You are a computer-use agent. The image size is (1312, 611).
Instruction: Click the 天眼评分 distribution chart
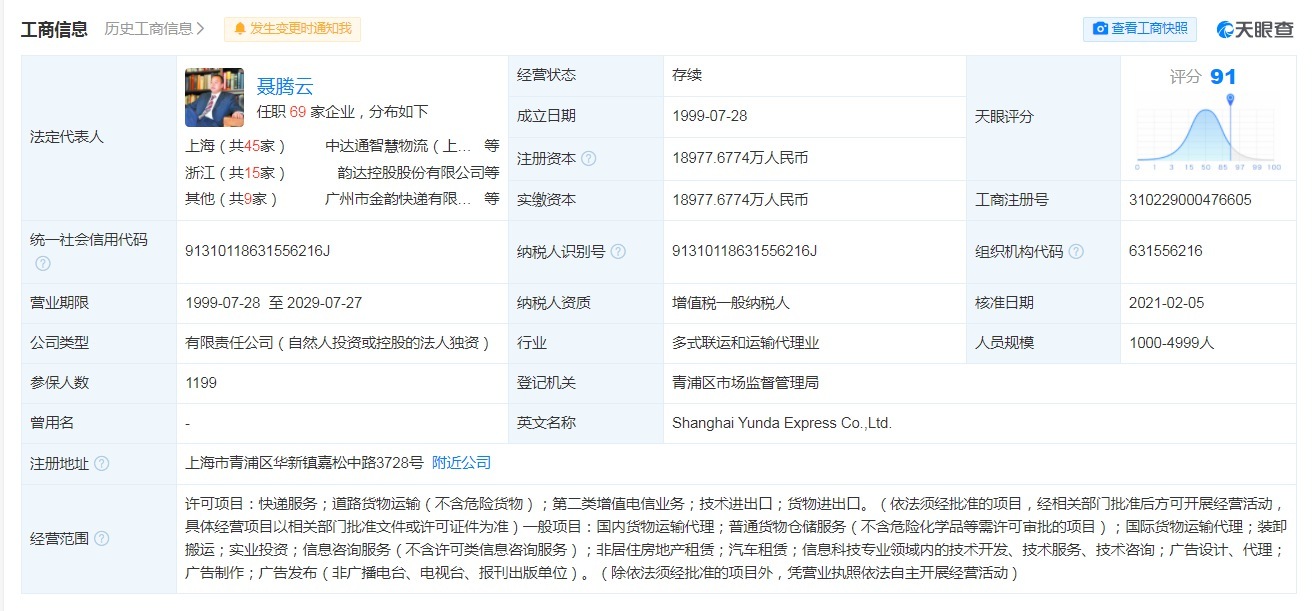point(1208,133)
